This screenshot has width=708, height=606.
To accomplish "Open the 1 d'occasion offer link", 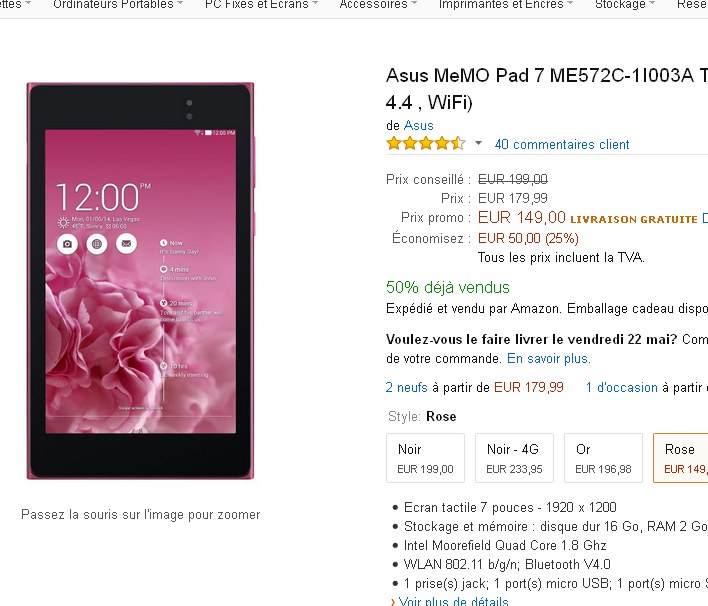I will click(x=622, y=387).
